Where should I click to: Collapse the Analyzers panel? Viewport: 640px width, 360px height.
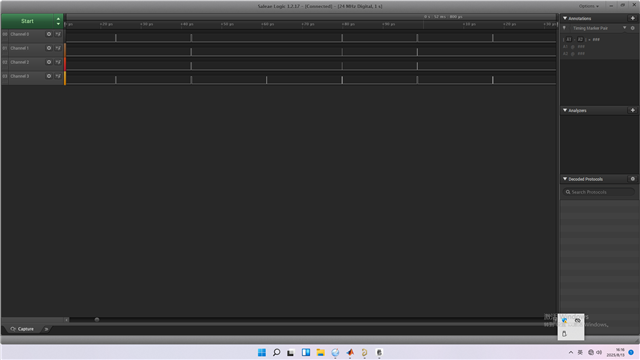click(x=565, y=110)
